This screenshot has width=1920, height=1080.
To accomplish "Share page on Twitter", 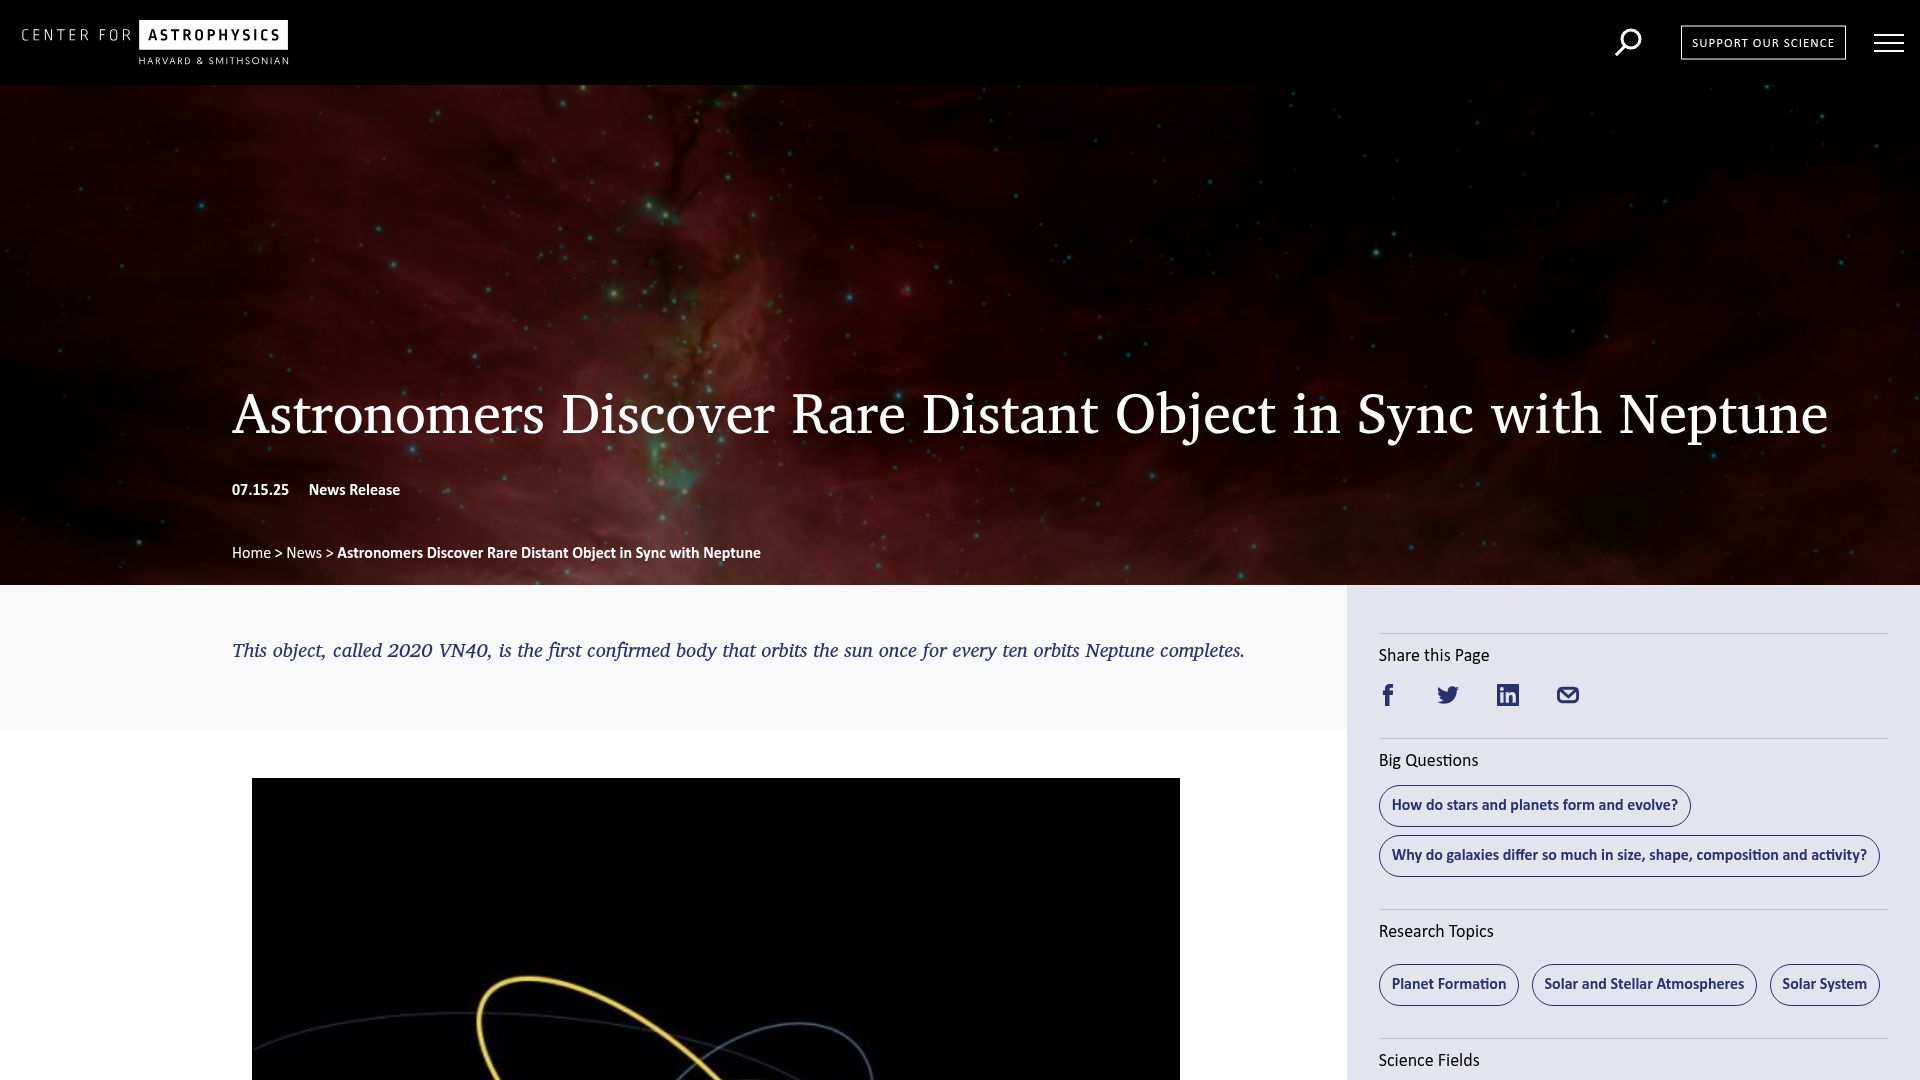I will pyautogui.click(x=1448, y=695).
